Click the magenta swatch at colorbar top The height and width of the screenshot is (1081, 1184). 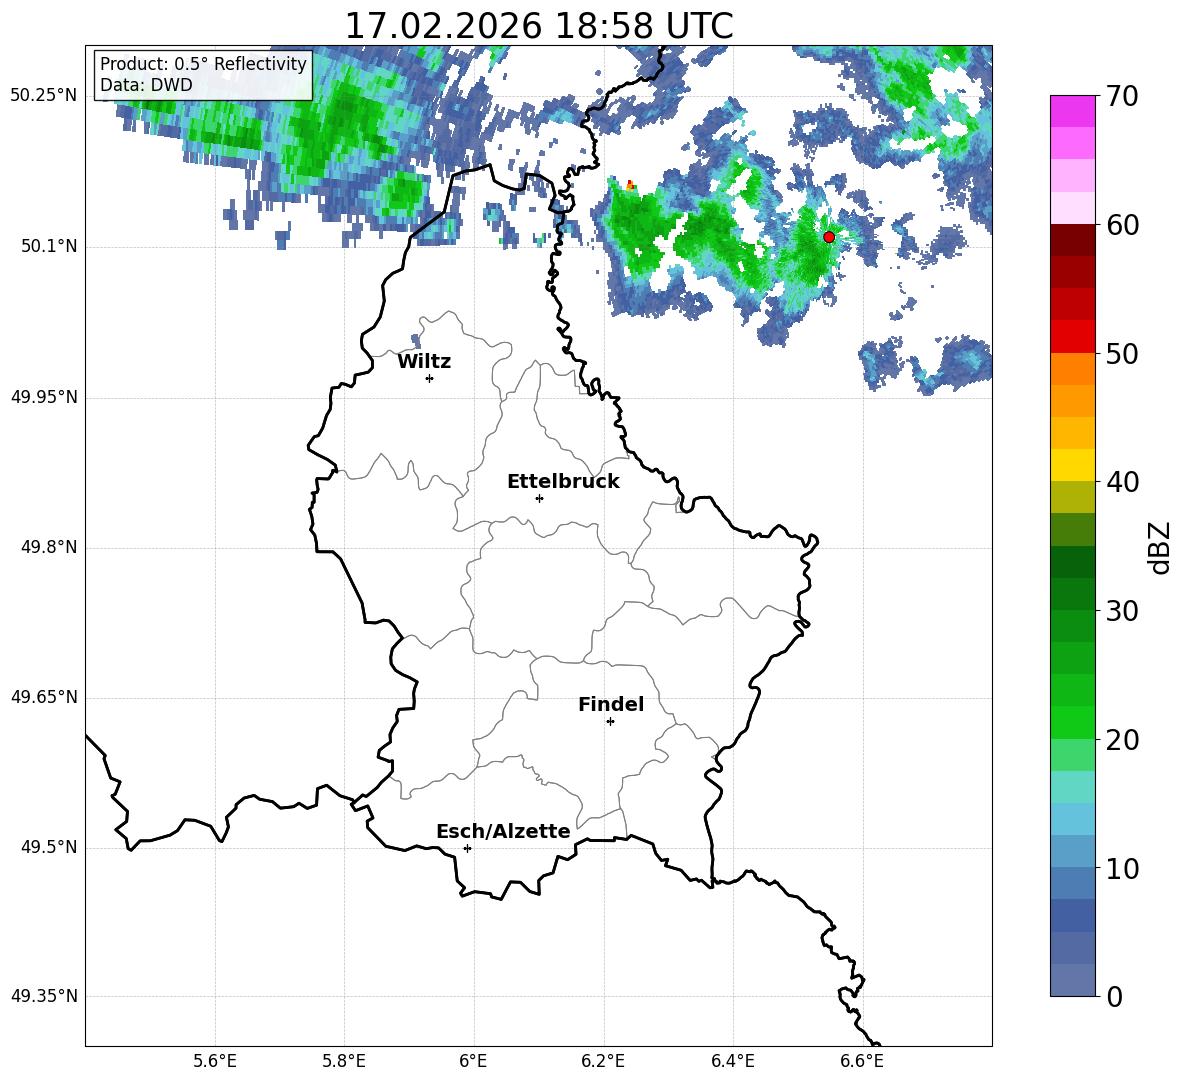point(1072,111)
